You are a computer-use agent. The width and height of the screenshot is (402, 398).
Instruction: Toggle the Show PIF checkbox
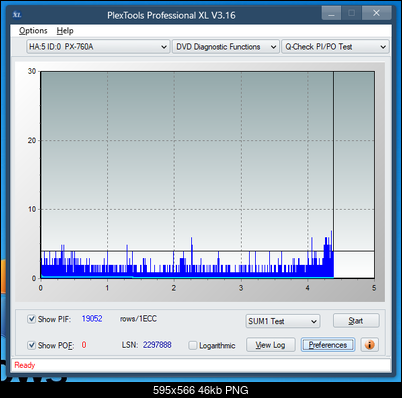[31, 319]
